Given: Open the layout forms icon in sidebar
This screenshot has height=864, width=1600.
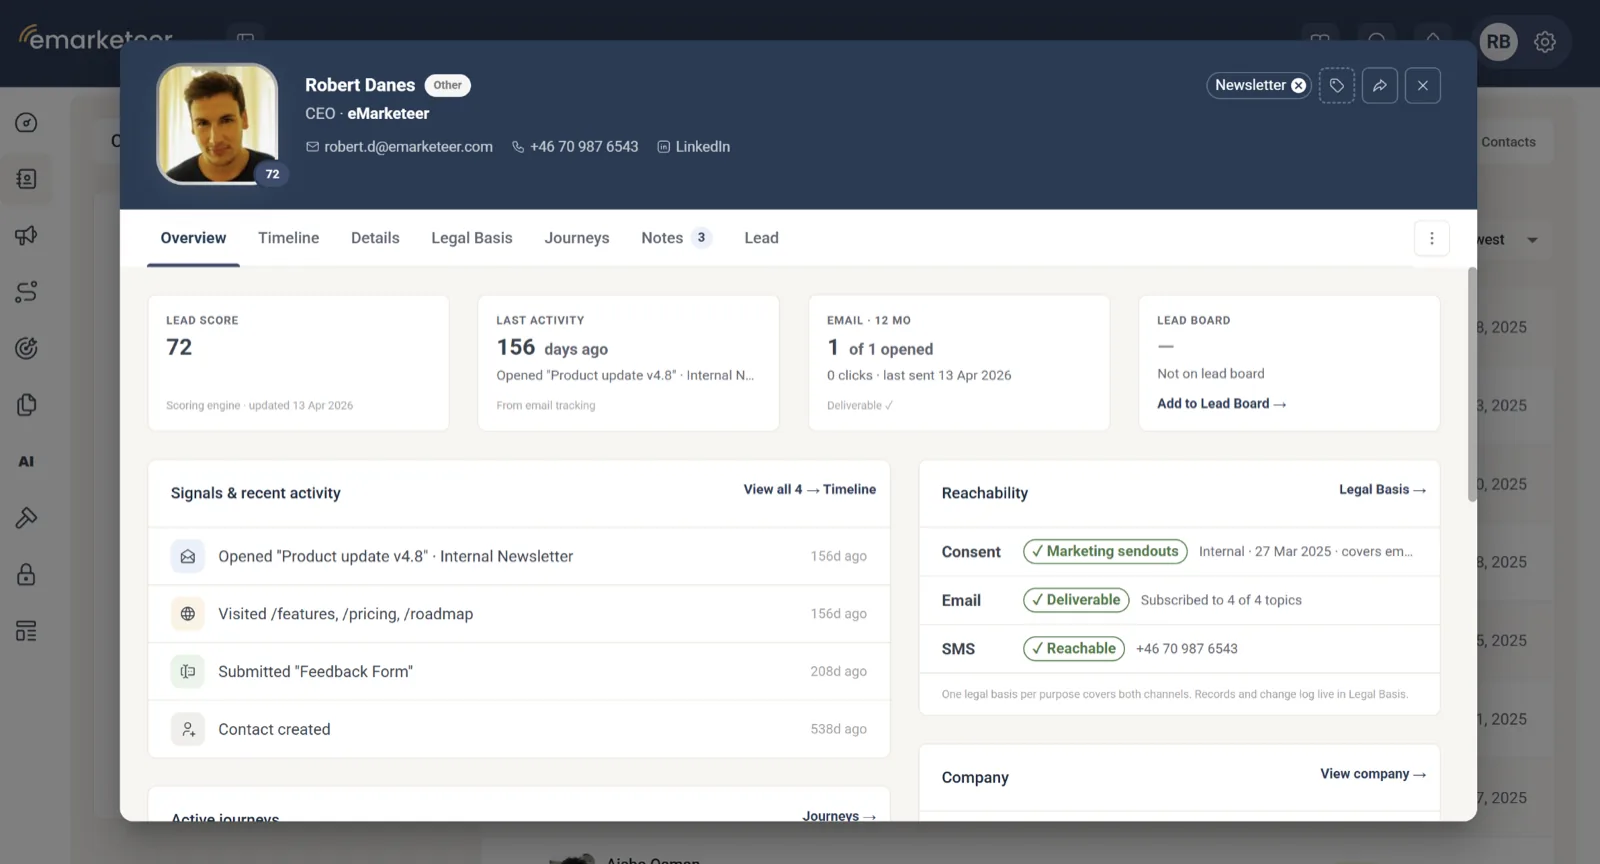Looking at the screenshot, I should pos(26,631).
